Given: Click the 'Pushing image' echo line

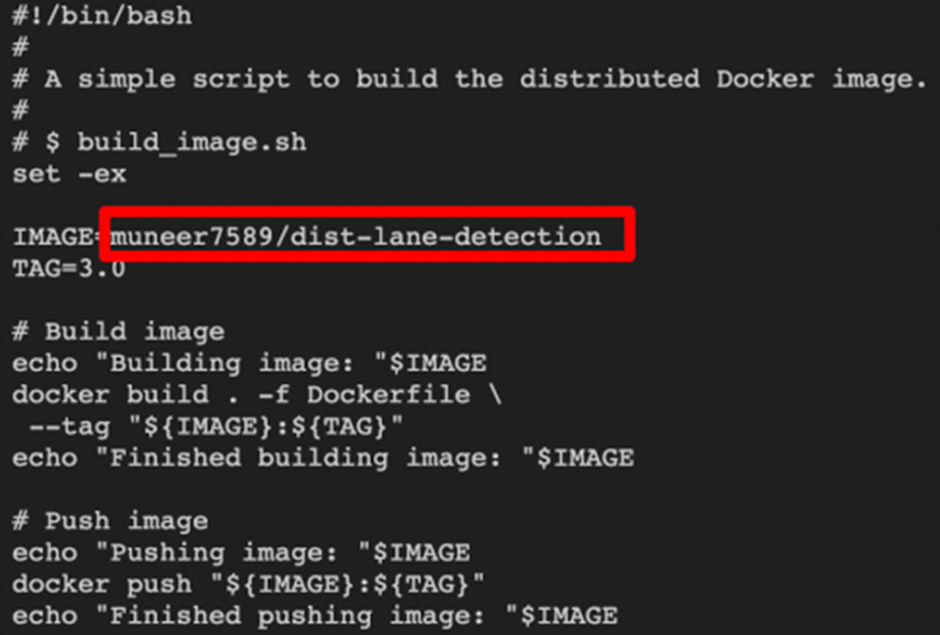Looking at the screenshot, I should (x=241, y=552).
